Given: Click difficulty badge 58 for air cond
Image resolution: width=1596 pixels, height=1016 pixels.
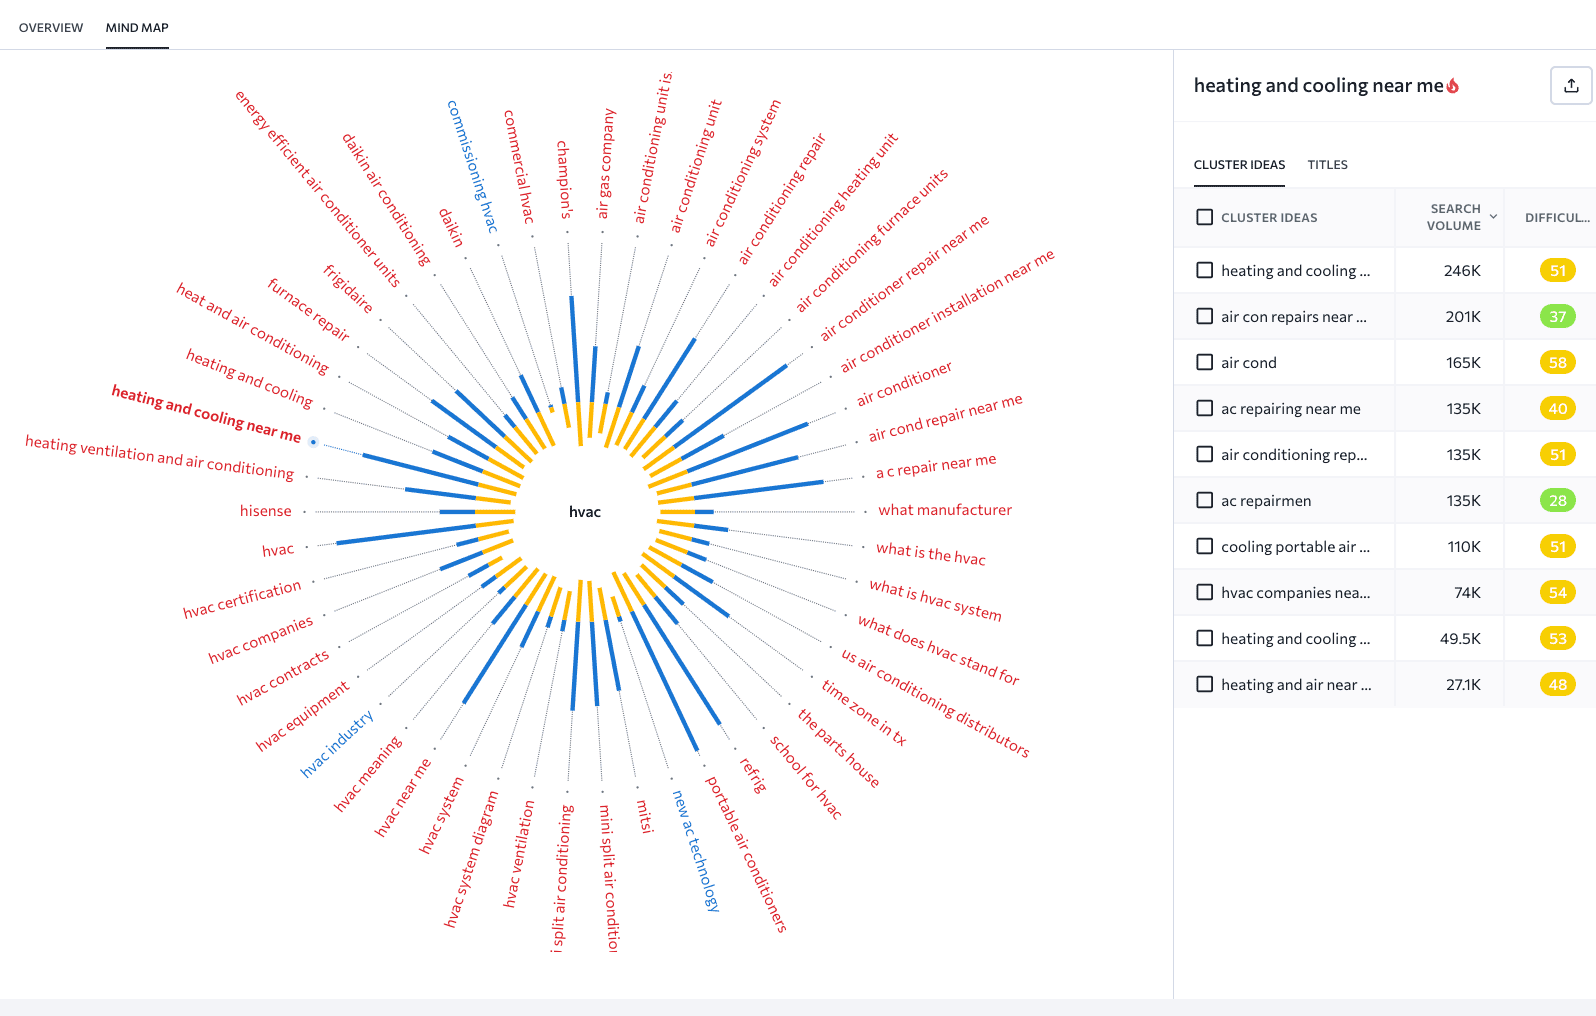Looking at the screenshot, I should 1557,363.
